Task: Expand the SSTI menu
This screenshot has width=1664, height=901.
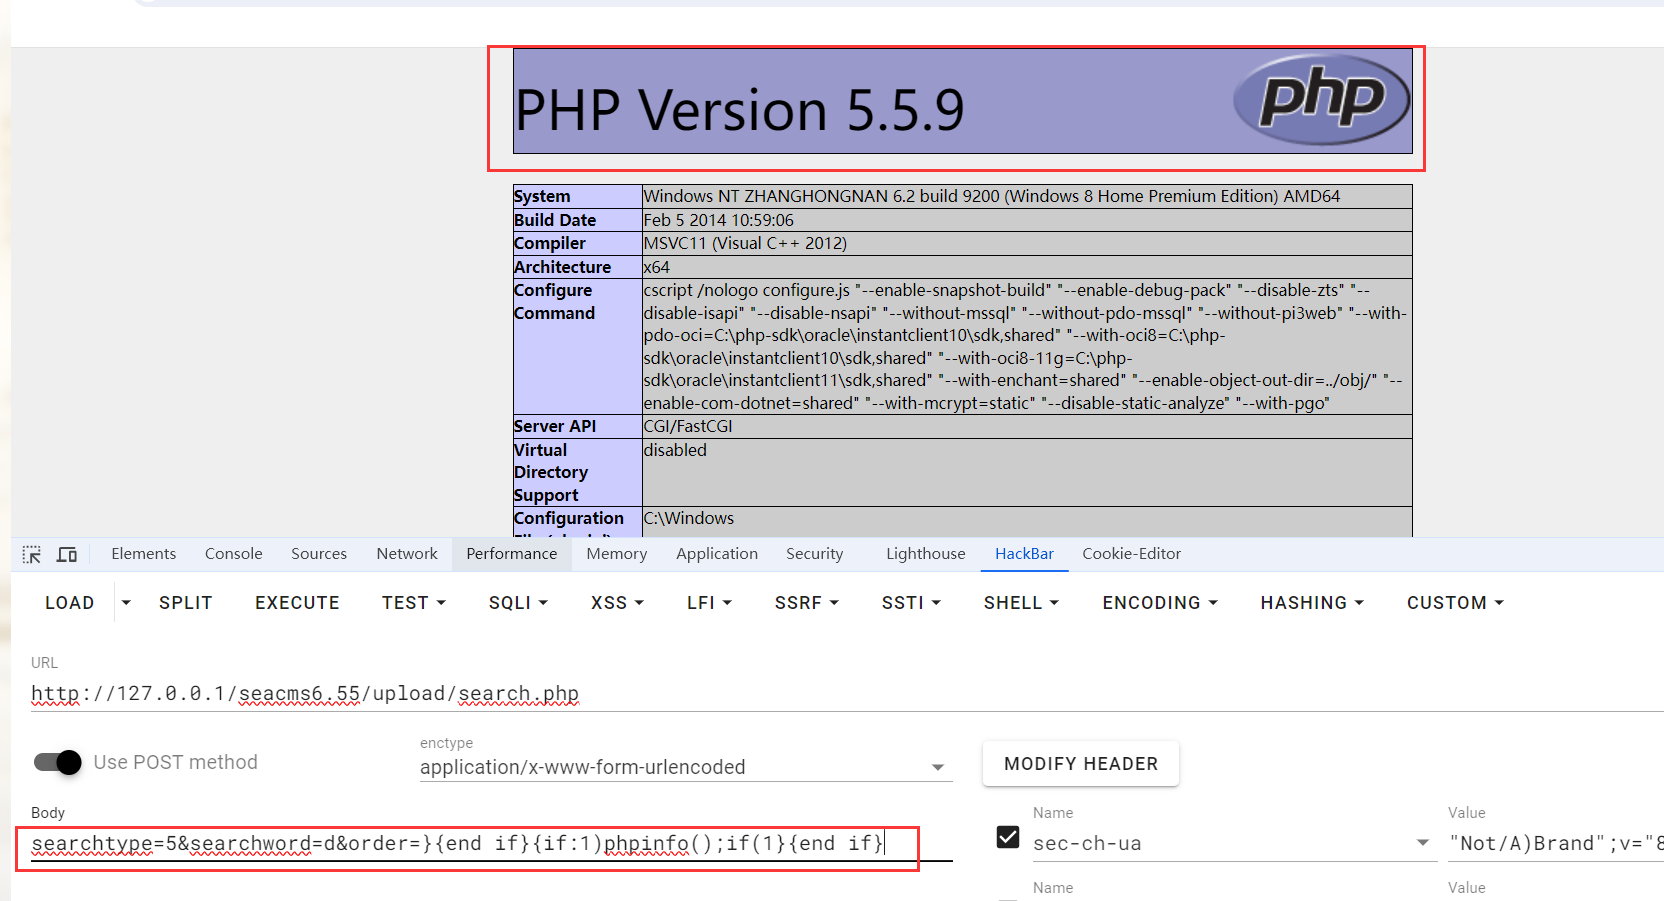Action: tap(911, 603)
